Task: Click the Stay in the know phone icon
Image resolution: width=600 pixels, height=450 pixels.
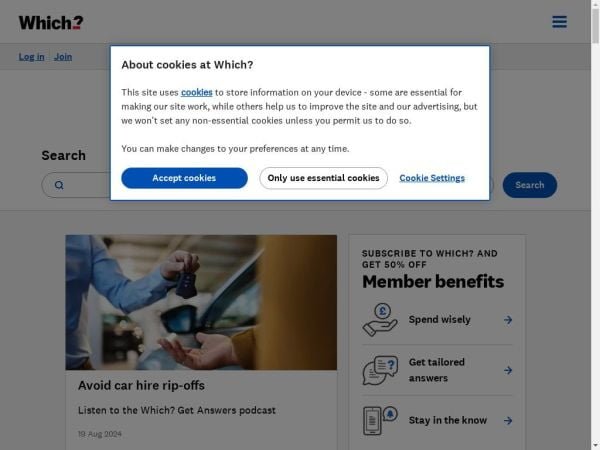Action: click(x=380, y=420)
